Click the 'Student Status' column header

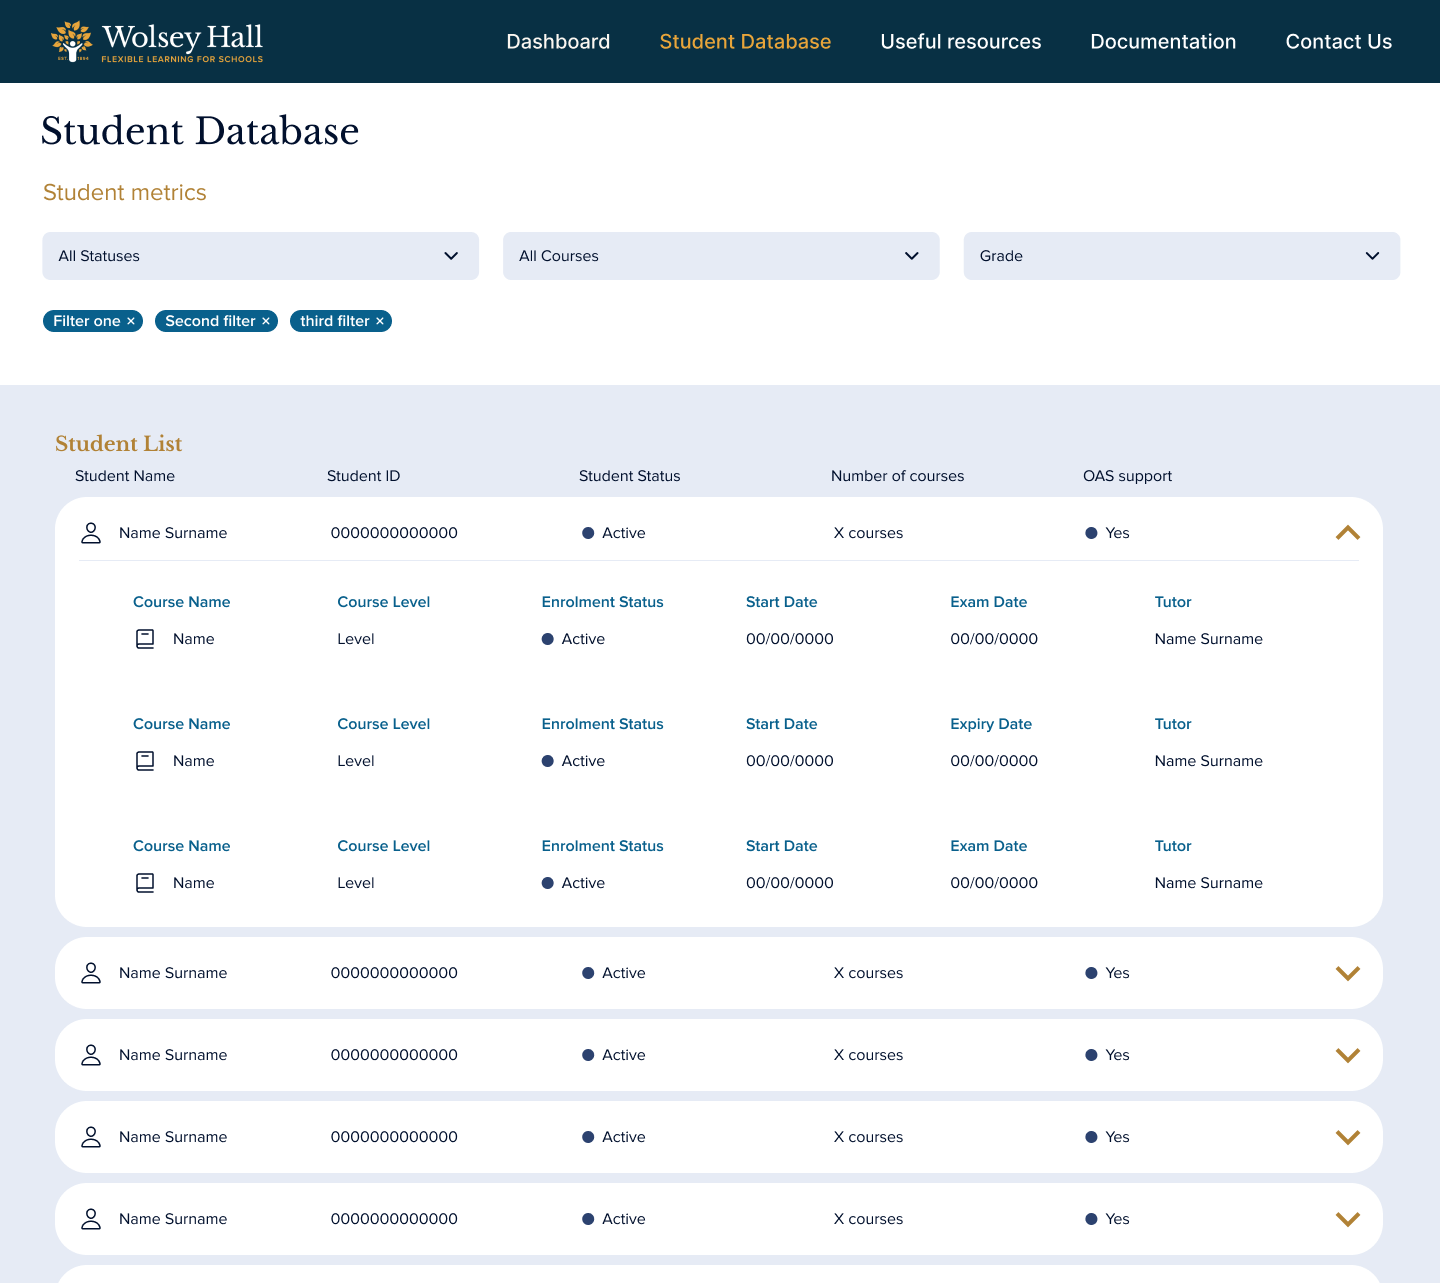630,476
